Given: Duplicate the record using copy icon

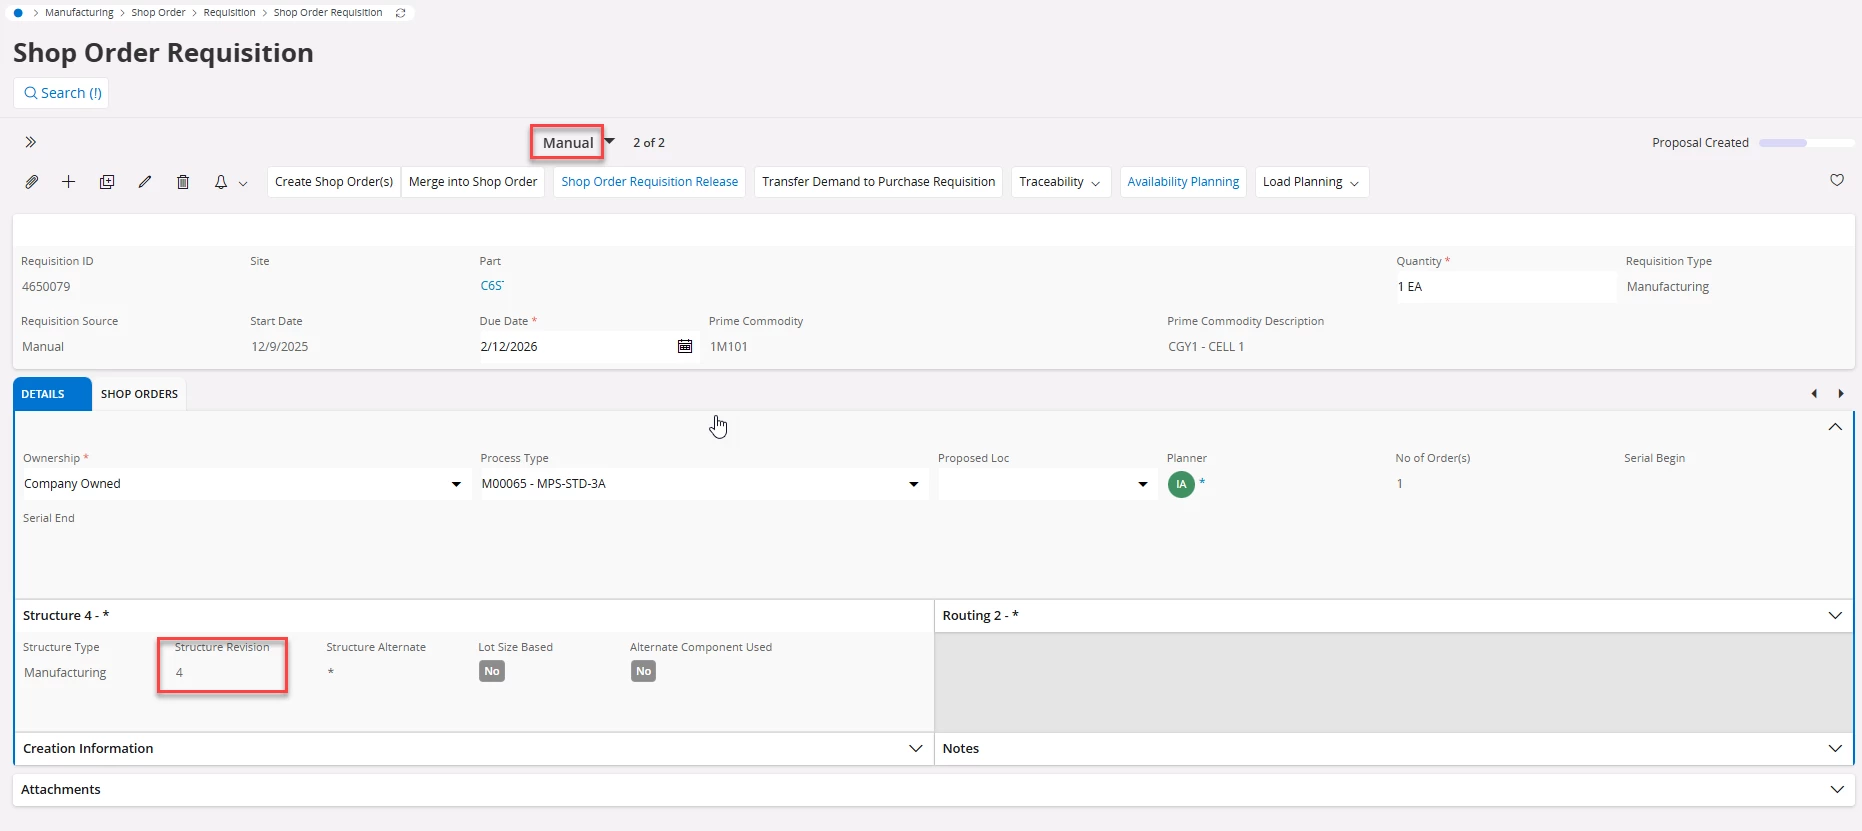Looking at the screenshot, I should click(107, 182).
